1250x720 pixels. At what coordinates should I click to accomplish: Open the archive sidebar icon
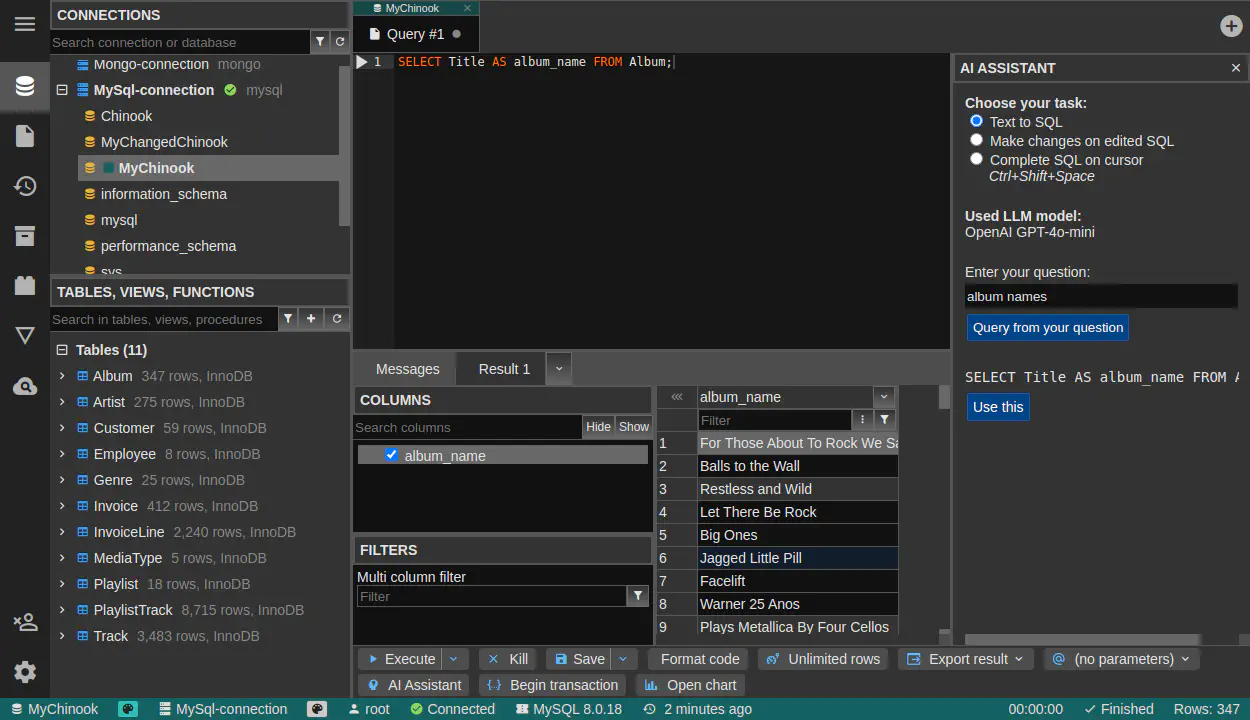pos(25,236)
